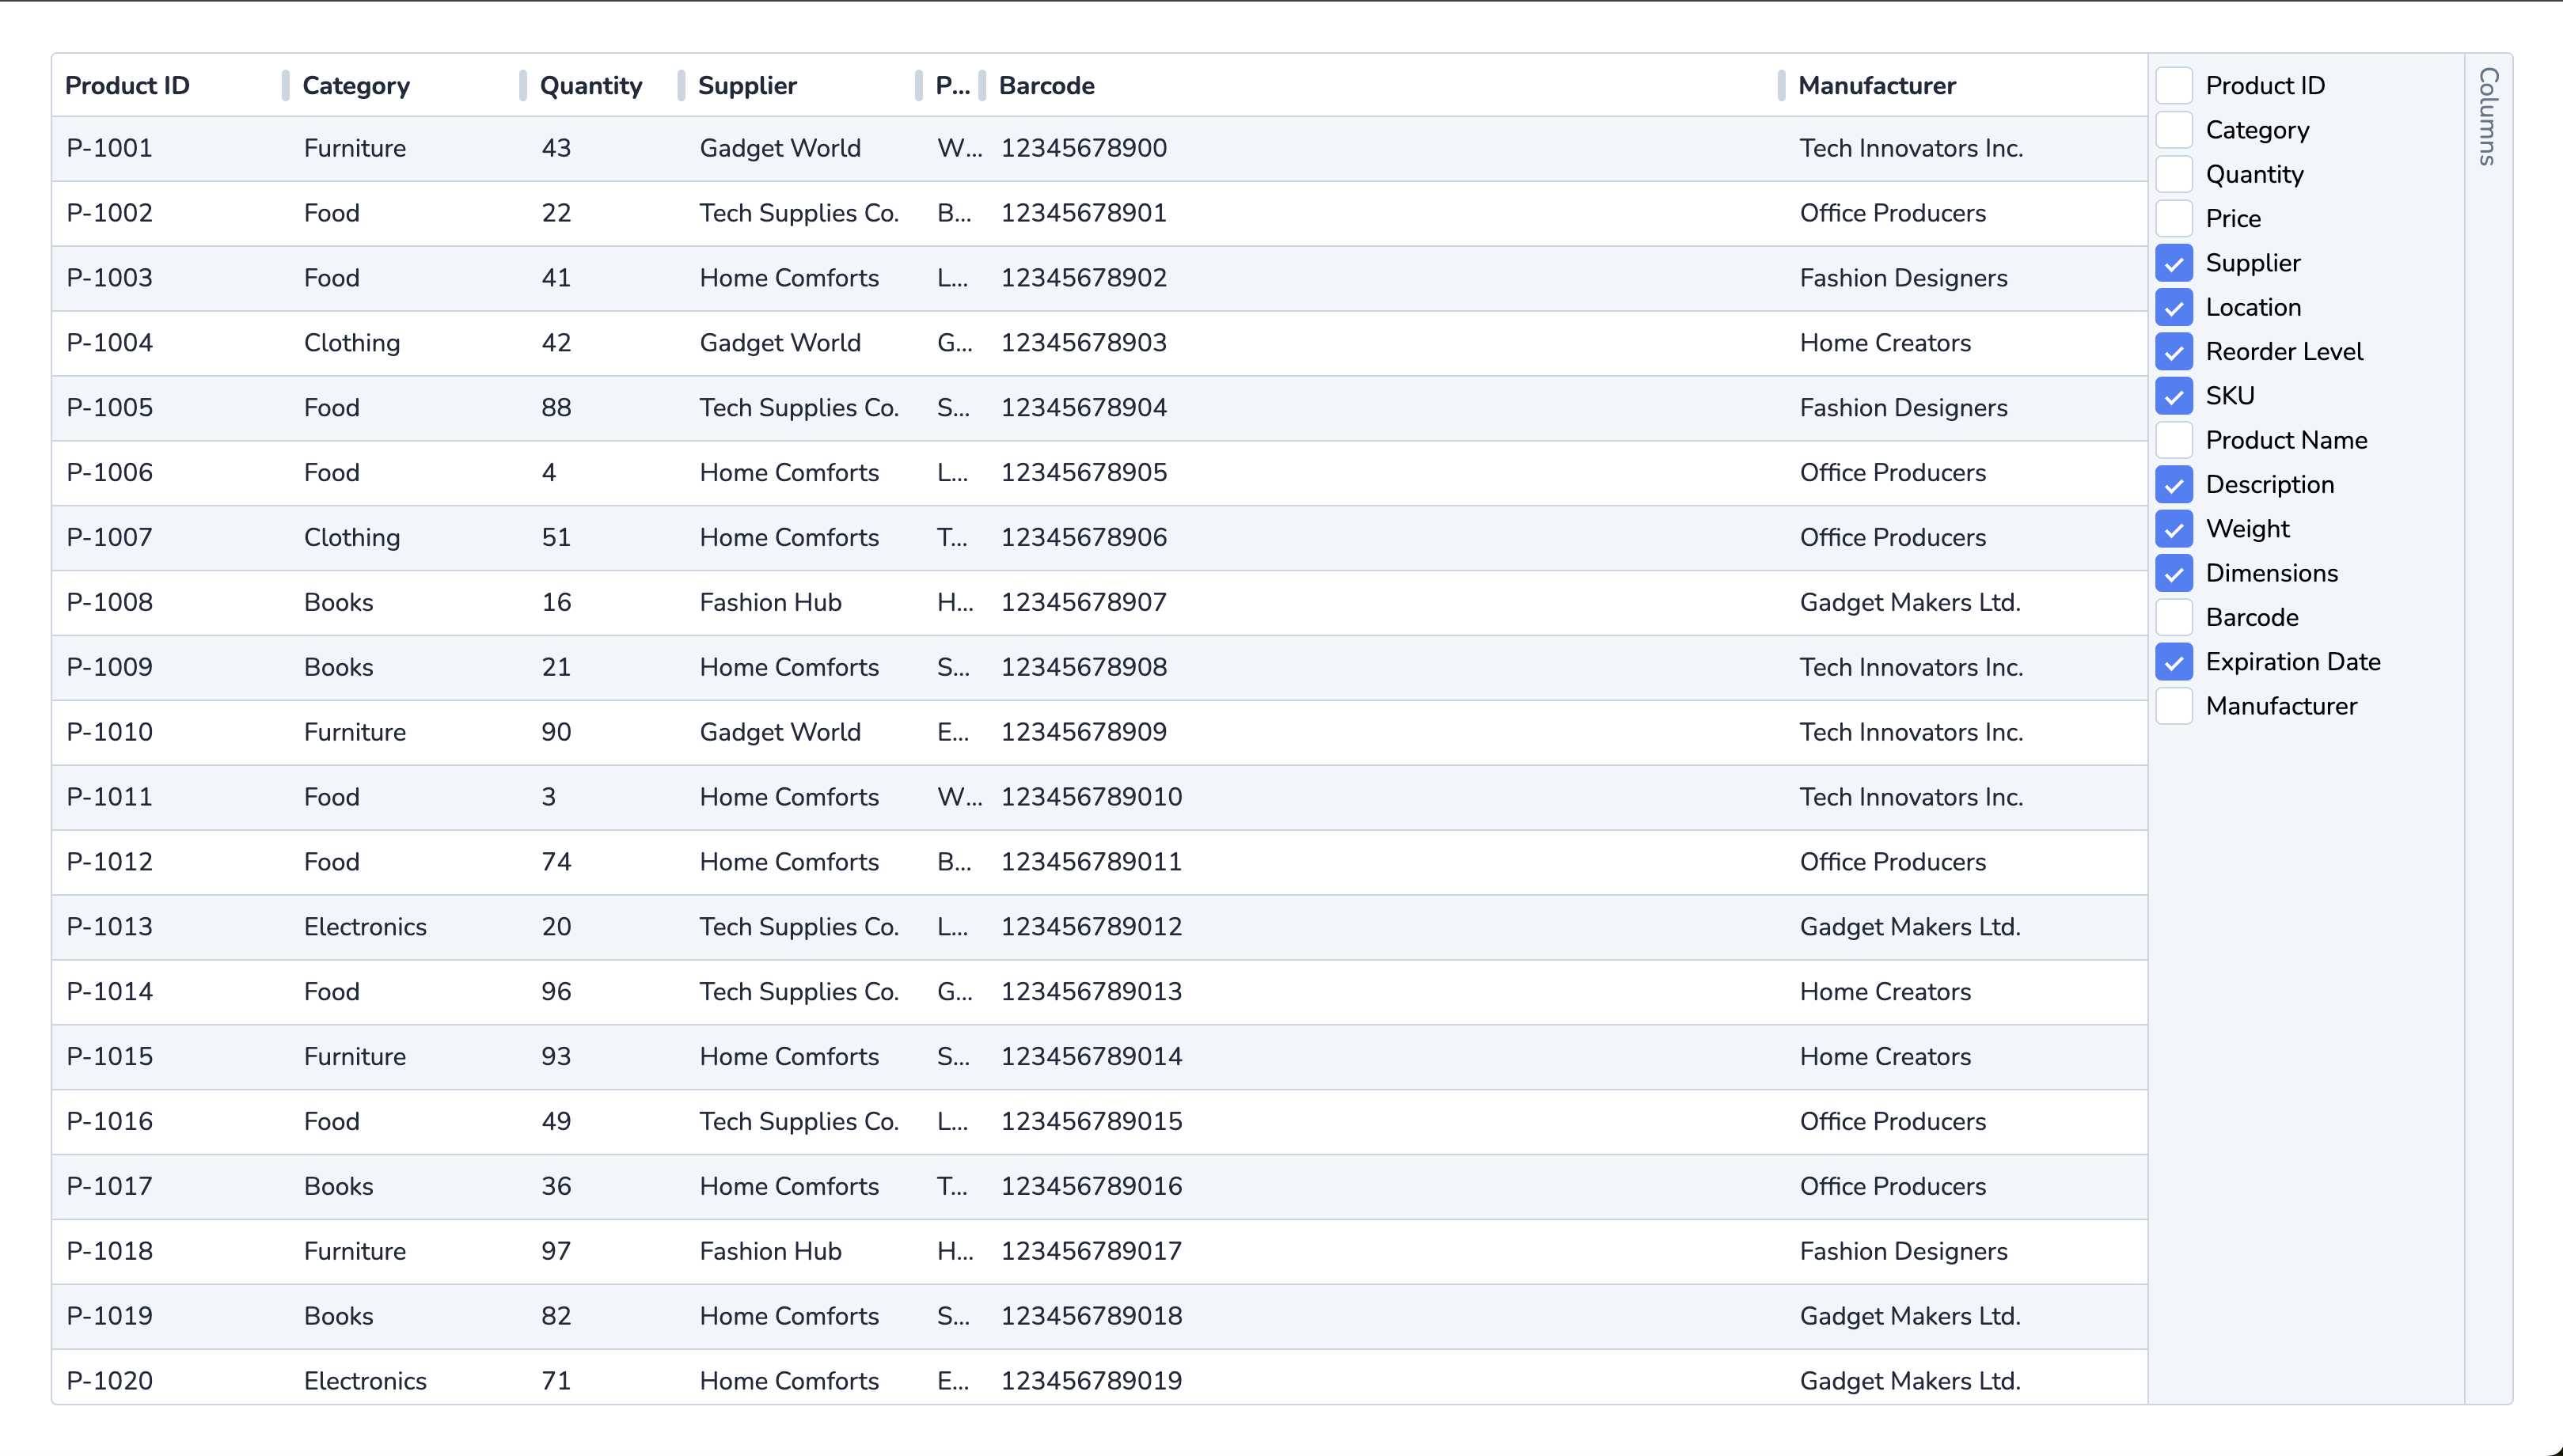The height and width of the screenshot is (1456, 2563).
Task: Click the truncated P... column header
Action: pyautogui.click(x=951, y=86)
